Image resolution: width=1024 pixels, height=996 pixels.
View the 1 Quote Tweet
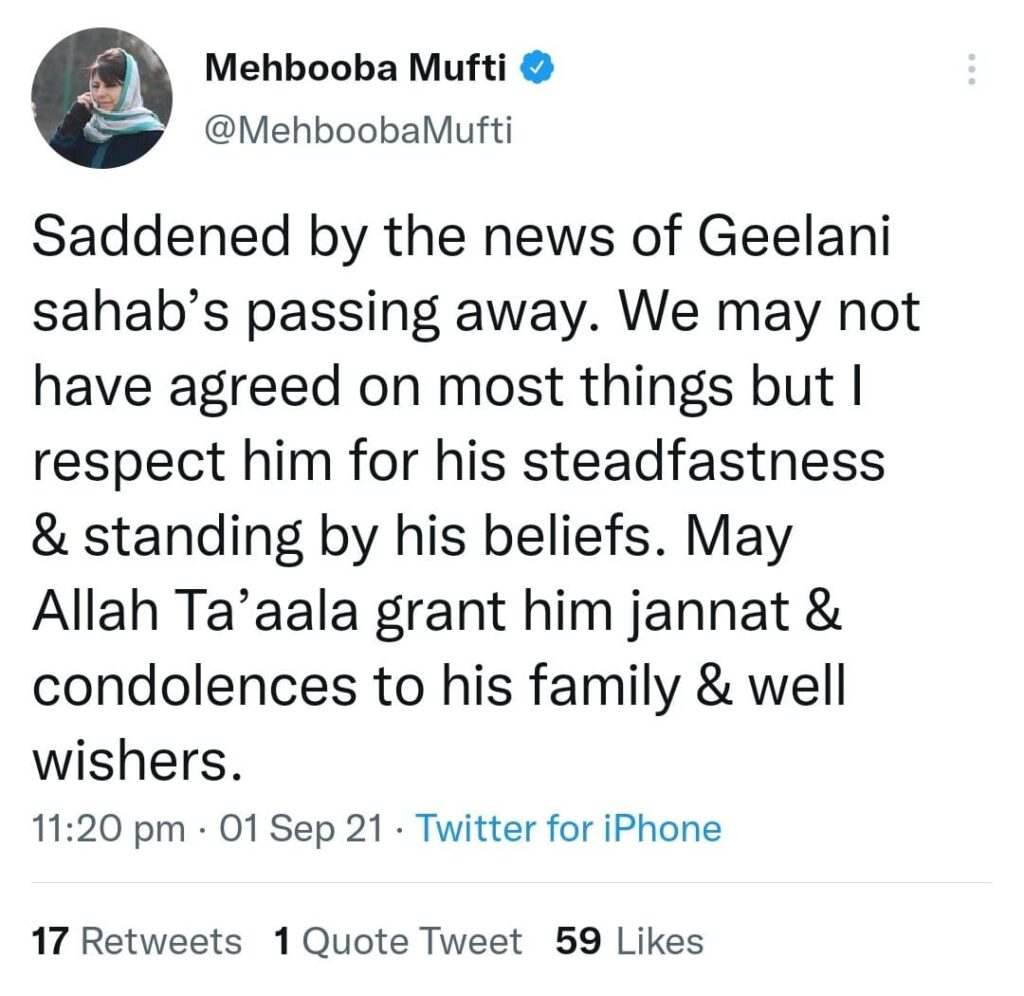pyautogui.click(x=398, y=941)
